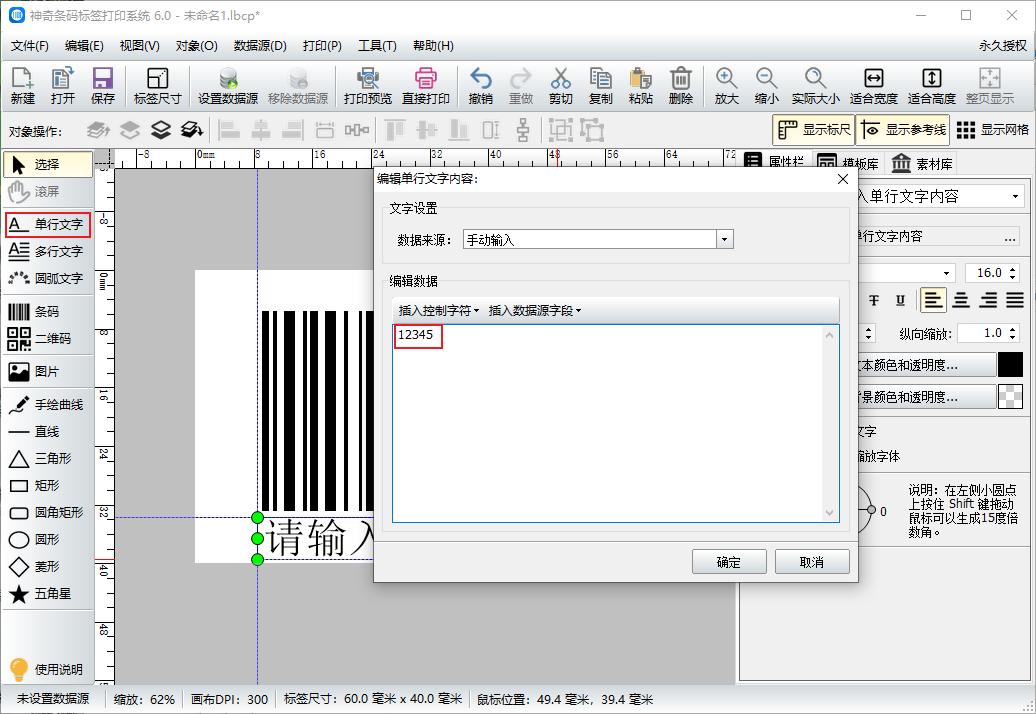Open the 工具(T) menu
Screen dimensions: 1036x714
pos(377,45)
